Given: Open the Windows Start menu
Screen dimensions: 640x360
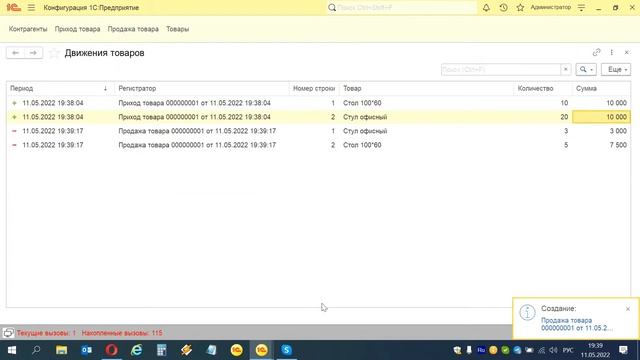Looking at the screenshot, I should coord(11,350).
